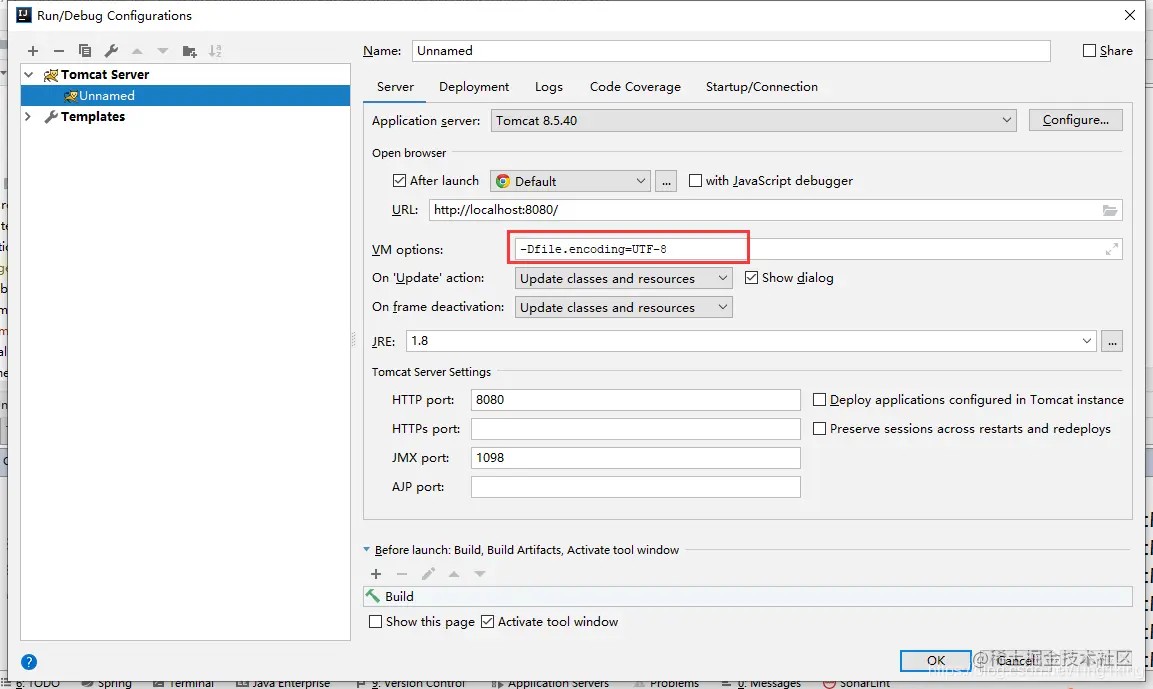The height and width of the screenshot is (689, 1153).
Task: Click the Build hammer icon
Action: coord(374,596)
